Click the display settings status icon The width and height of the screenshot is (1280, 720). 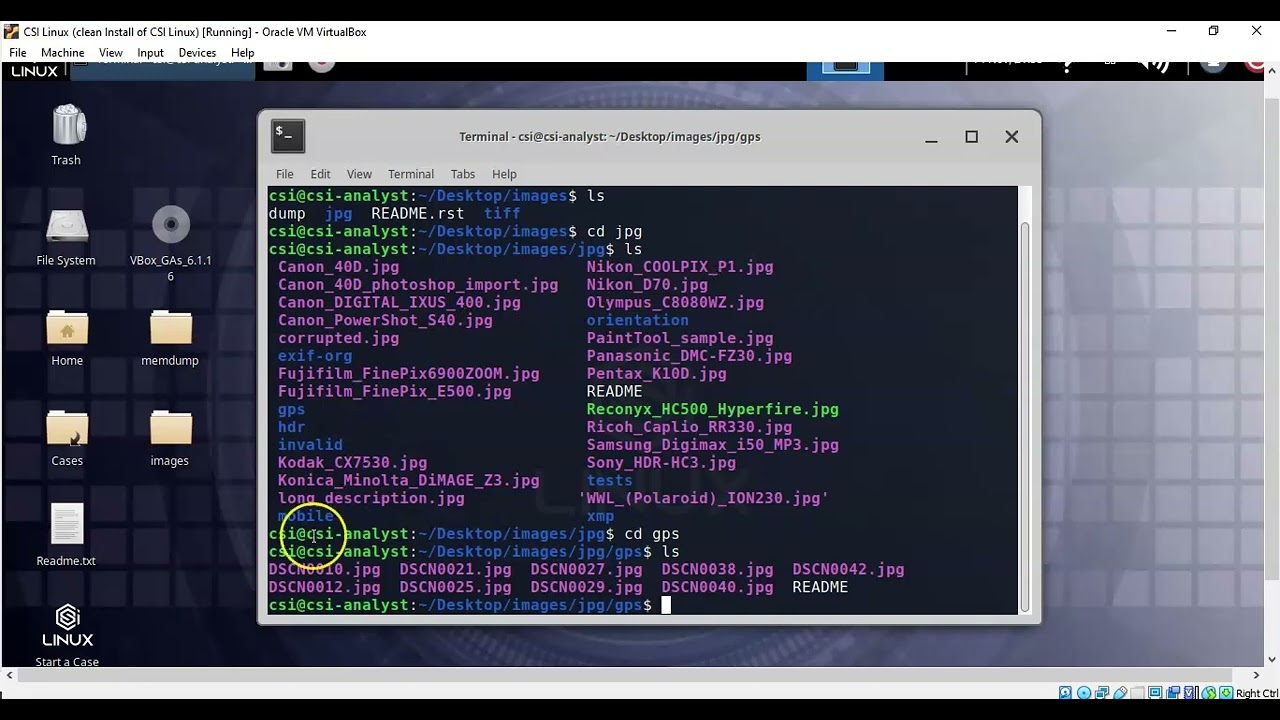click(1155, 693)
